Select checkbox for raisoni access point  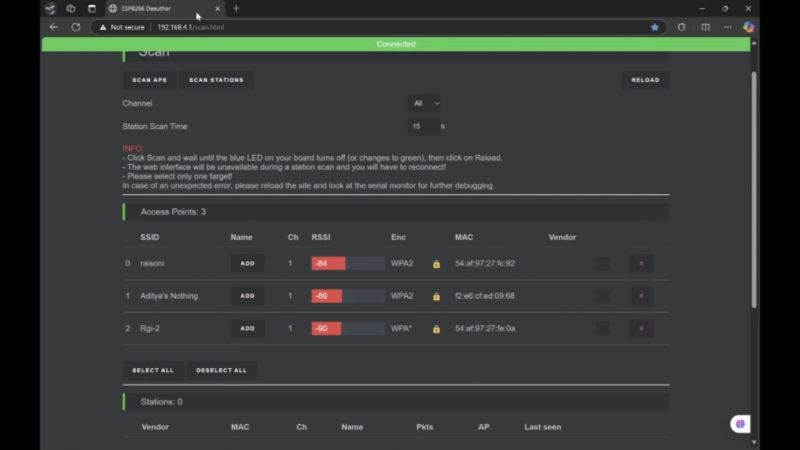click(x=603, y=264)
